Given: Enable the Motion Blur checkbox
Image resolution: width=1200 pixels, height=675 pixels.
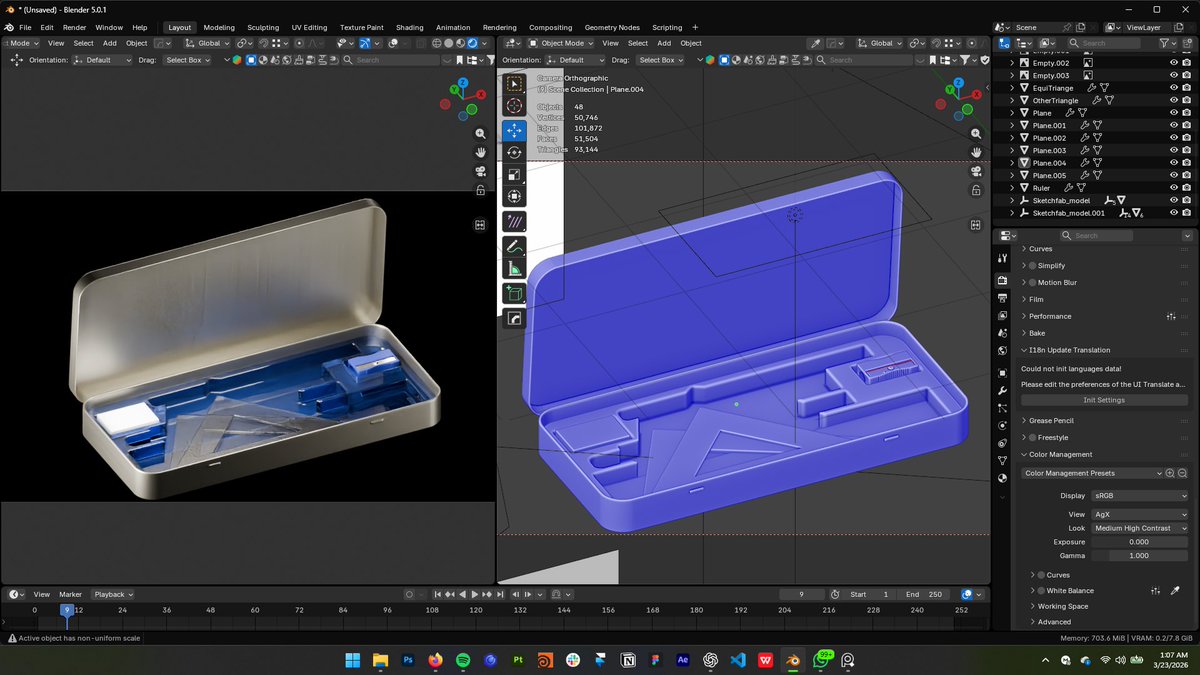Looking at the screenshot, I should point(1032,283).
